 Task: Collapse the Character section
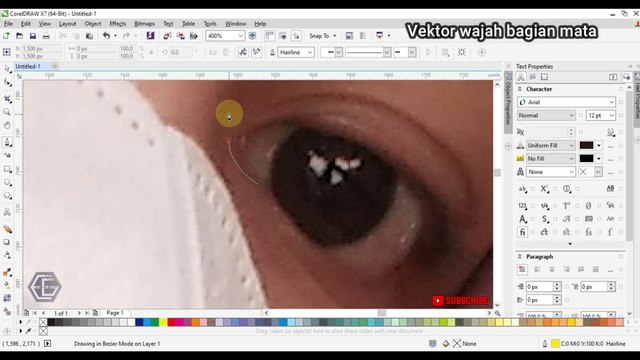click(x=520, y=89)
